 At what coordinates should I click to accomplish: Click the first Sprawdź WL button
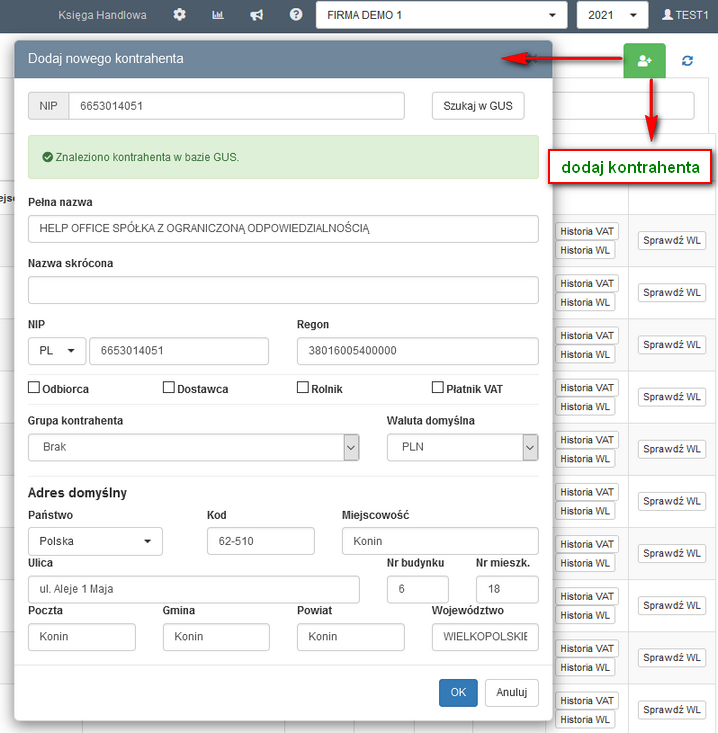click(x=672, y=240)
